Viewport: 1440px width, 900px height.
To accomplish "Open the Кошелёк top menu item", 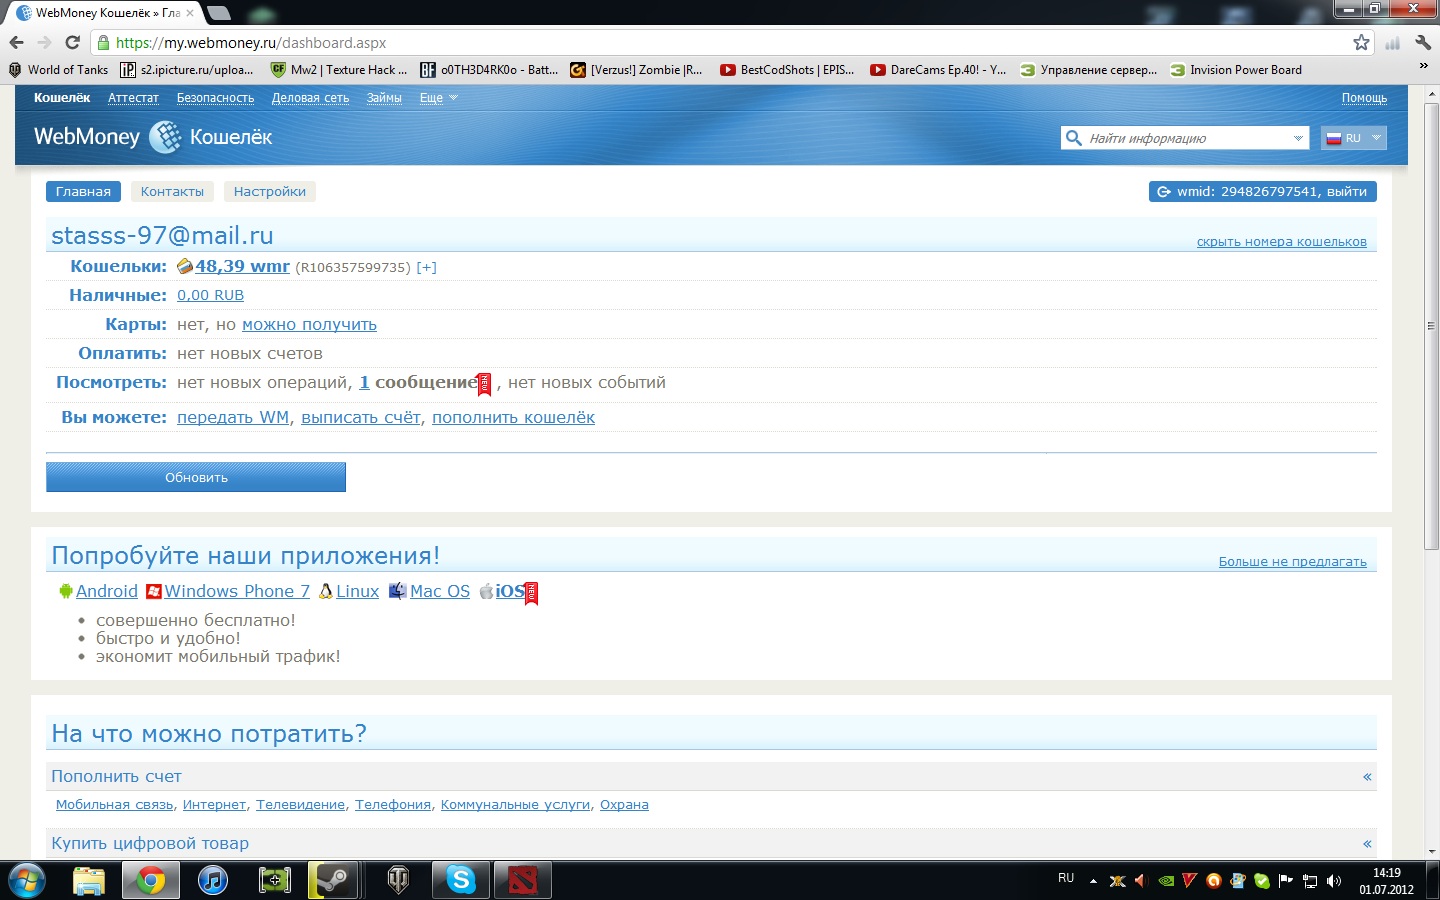I will pyautogui.click(x=62, y=98).
